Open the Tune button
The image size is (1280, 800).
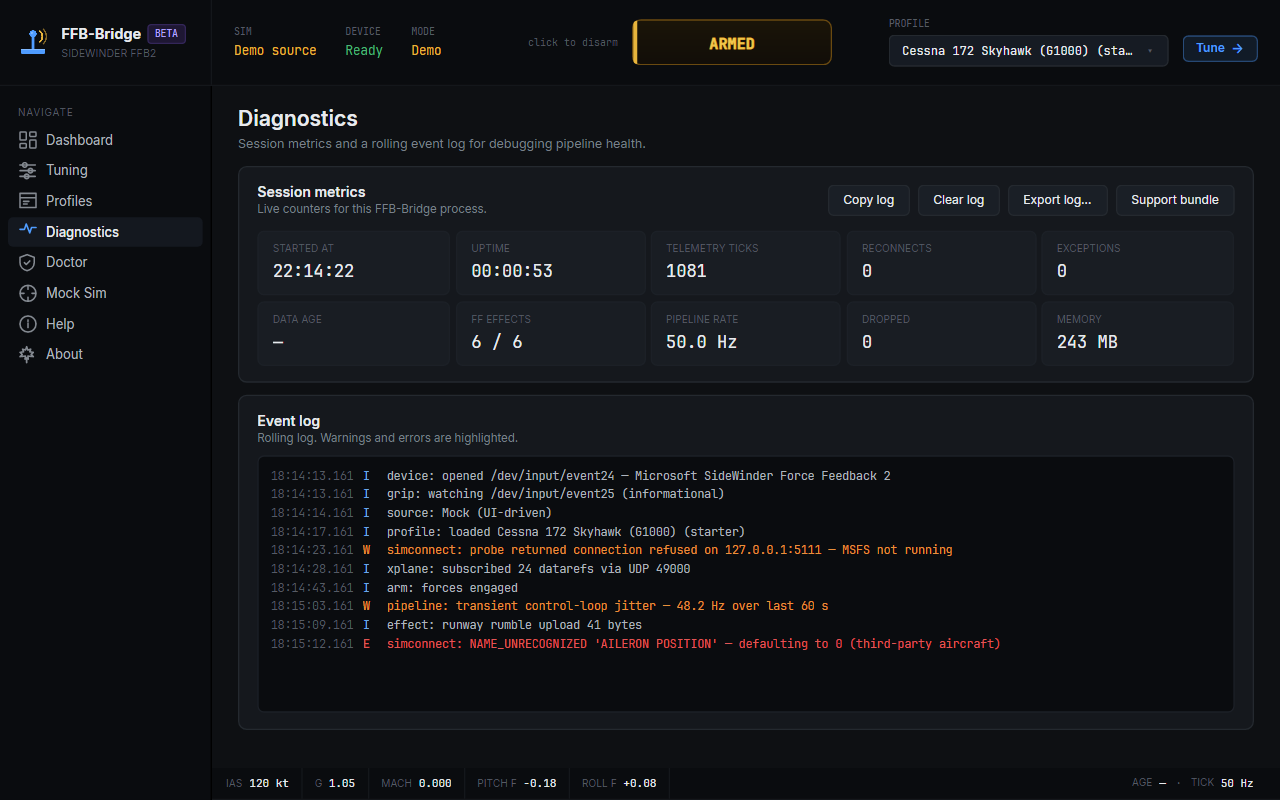1220,48
